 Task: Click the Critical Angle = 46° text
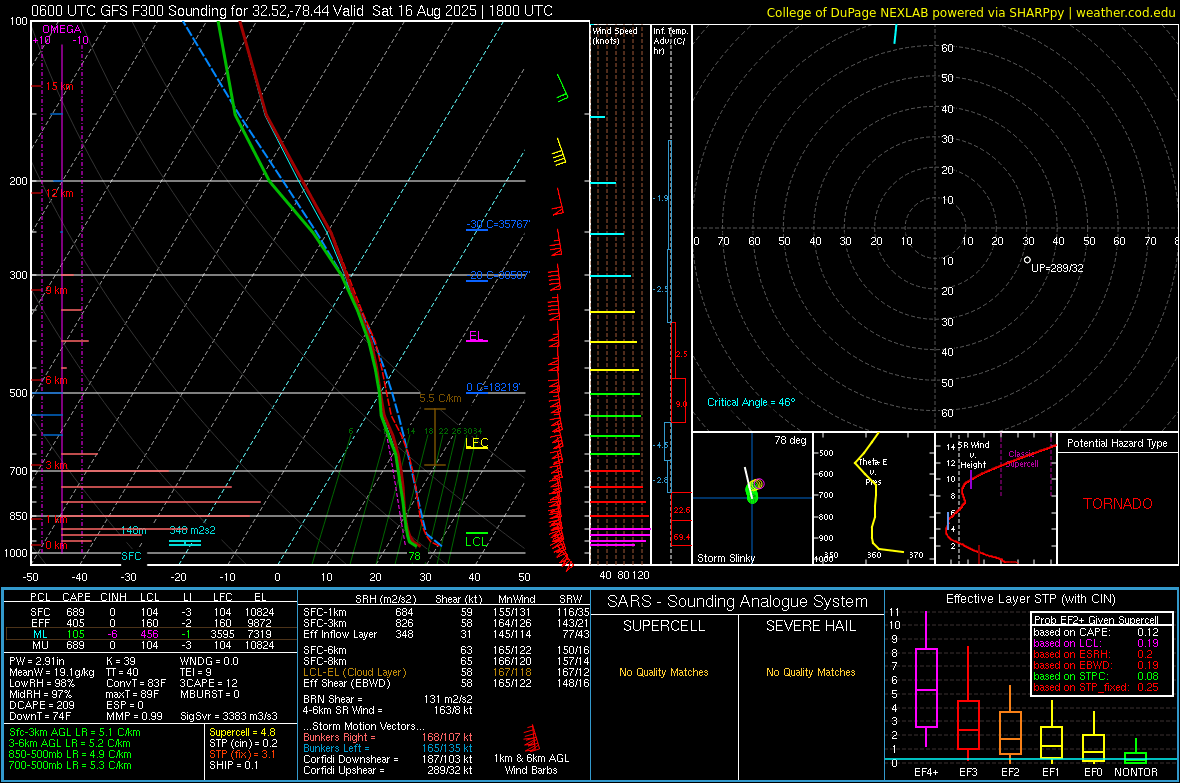tap(751, 402)
